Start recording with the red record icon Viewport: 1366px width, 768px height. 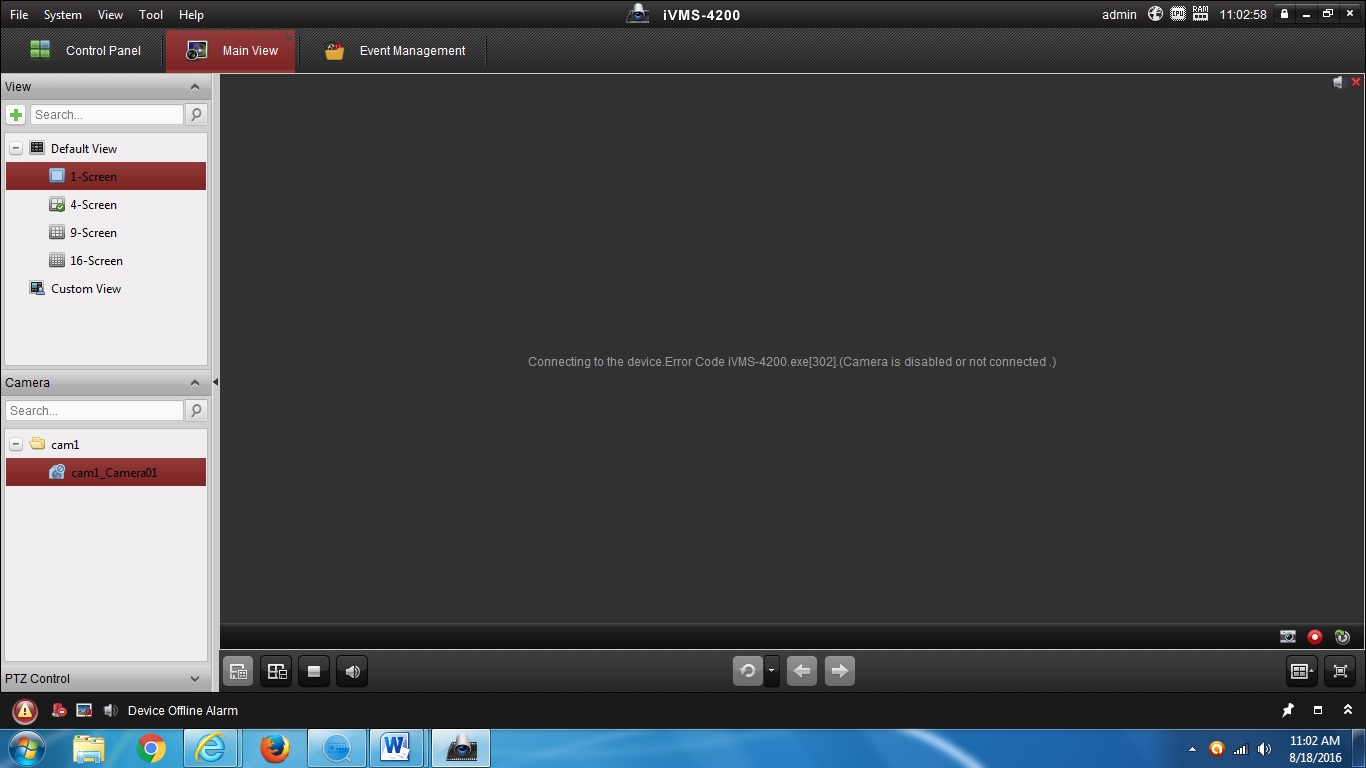tap(1315, 637)
